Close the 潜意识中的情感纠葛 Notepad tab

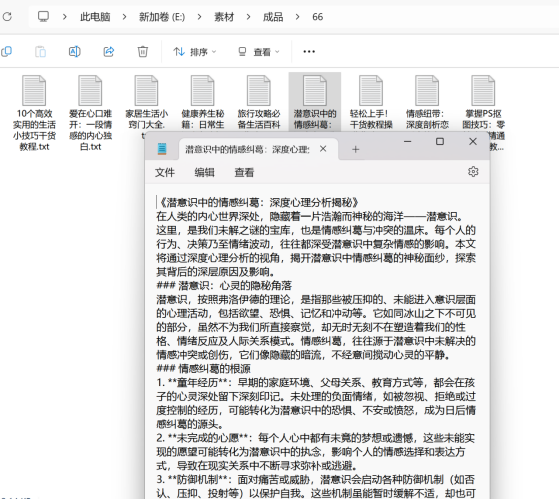pyautogui.click(x=323, y=149)
